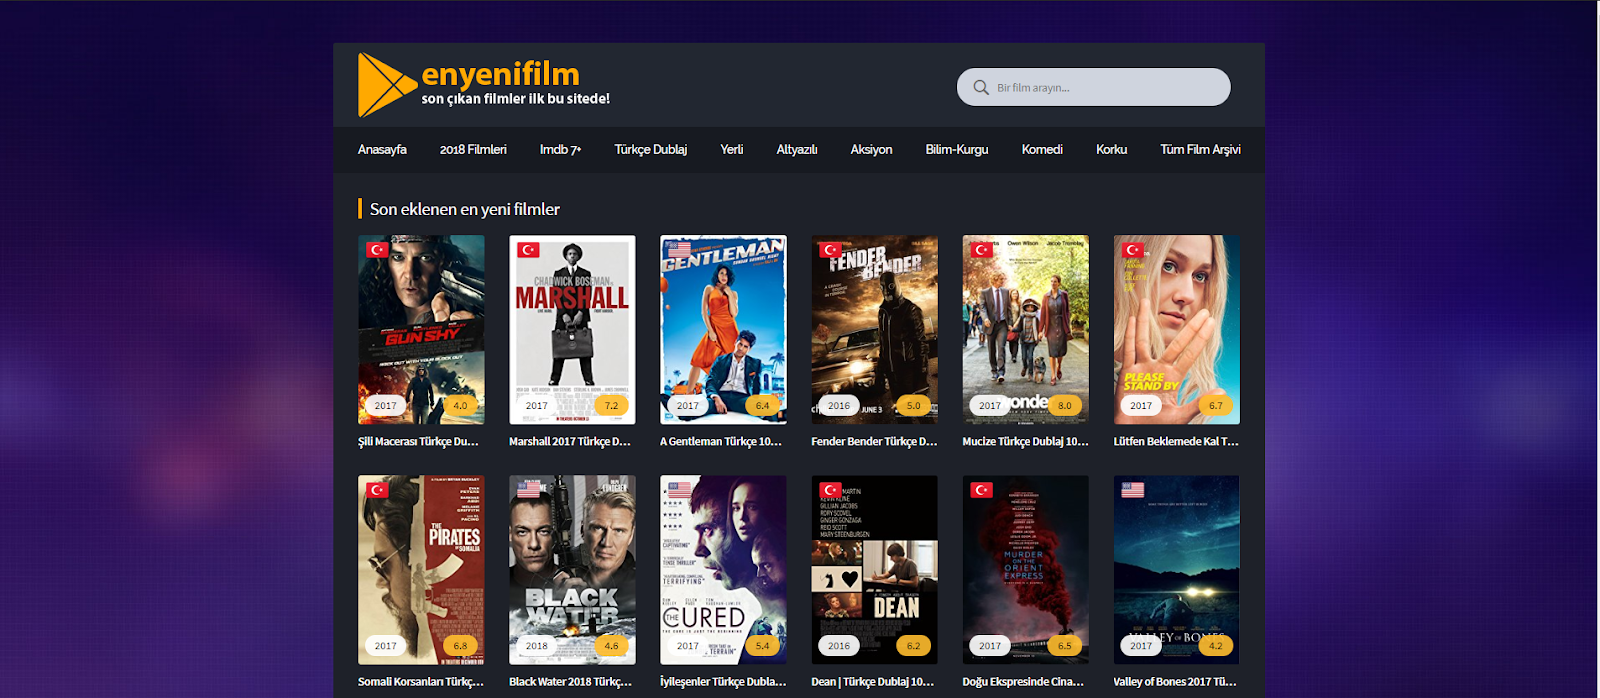Click US flag on Valley of Bones poster

tap(1132, 490)
